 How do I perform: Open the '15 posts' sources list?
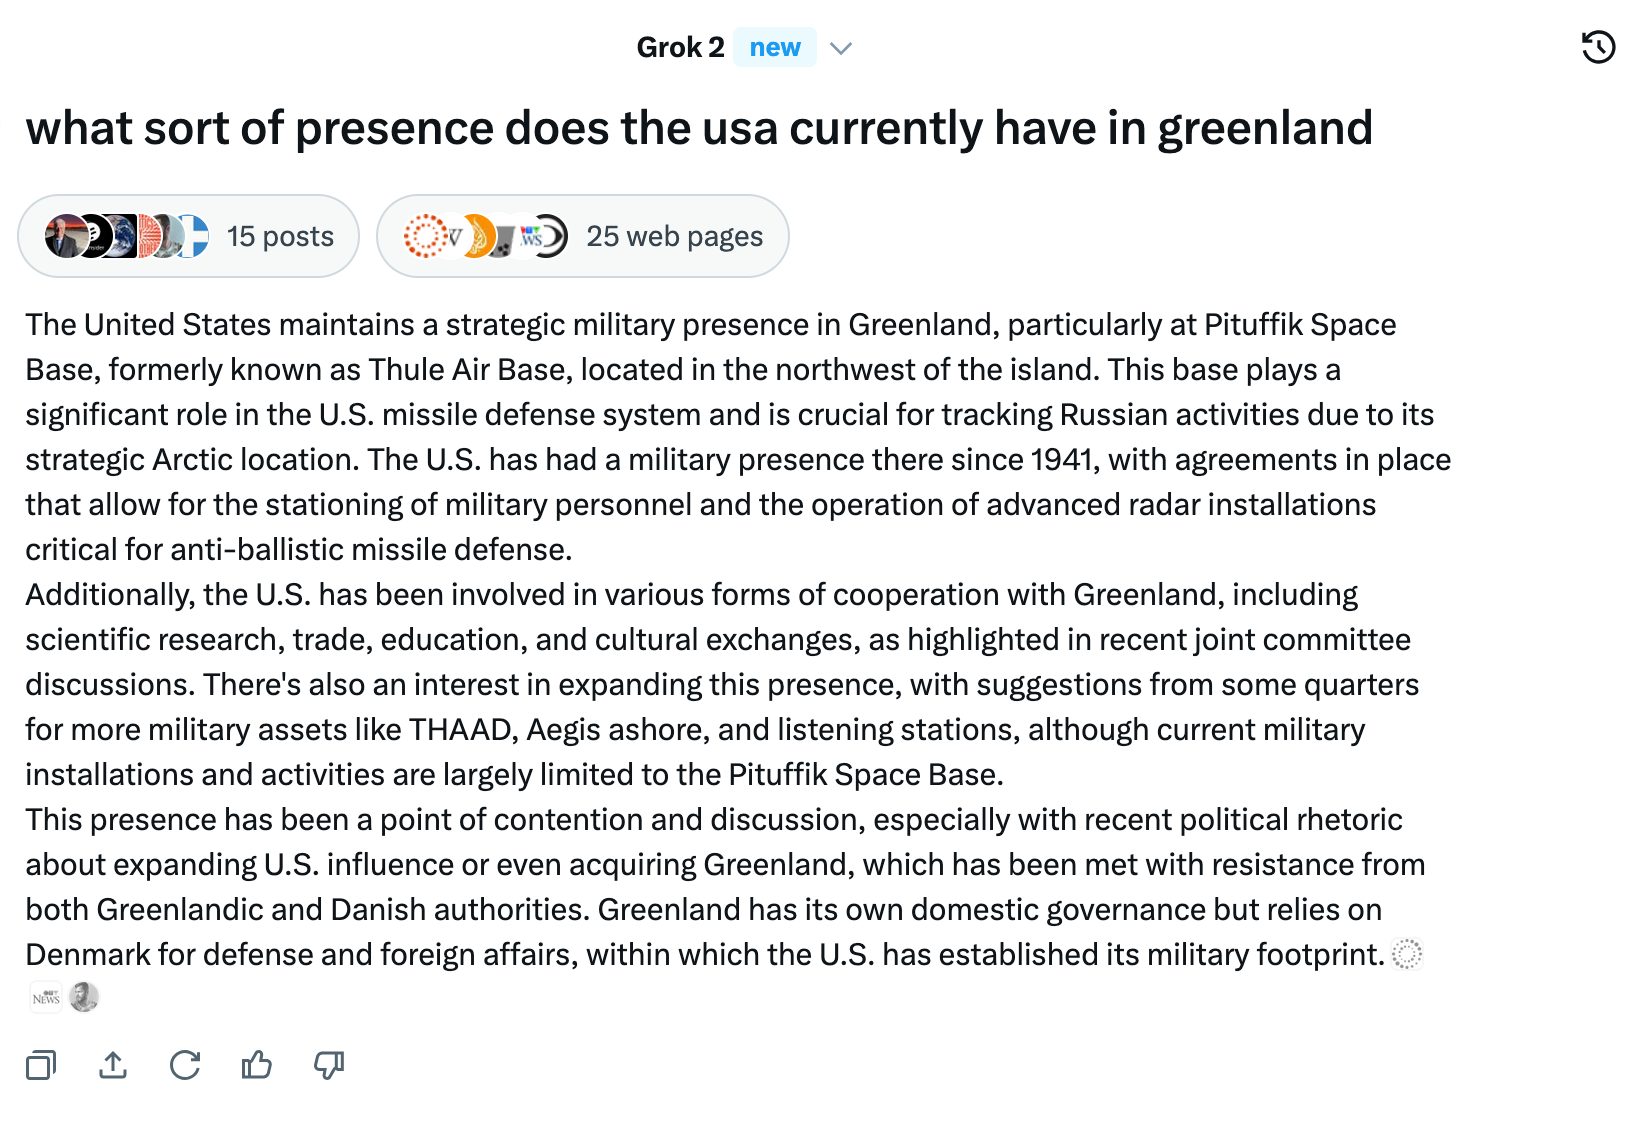pyautogui.click(x=280, y=236)
